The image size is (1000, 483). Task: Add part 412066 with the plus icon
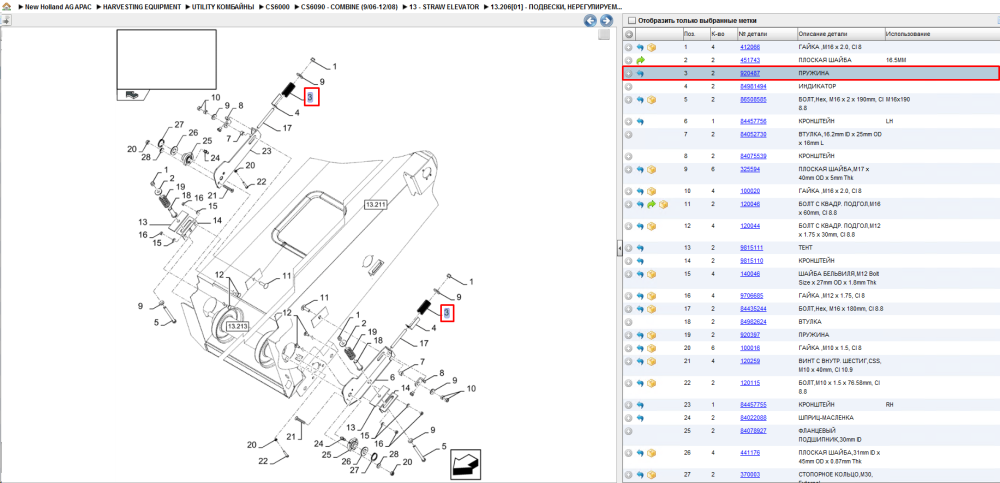pos(629,48)
